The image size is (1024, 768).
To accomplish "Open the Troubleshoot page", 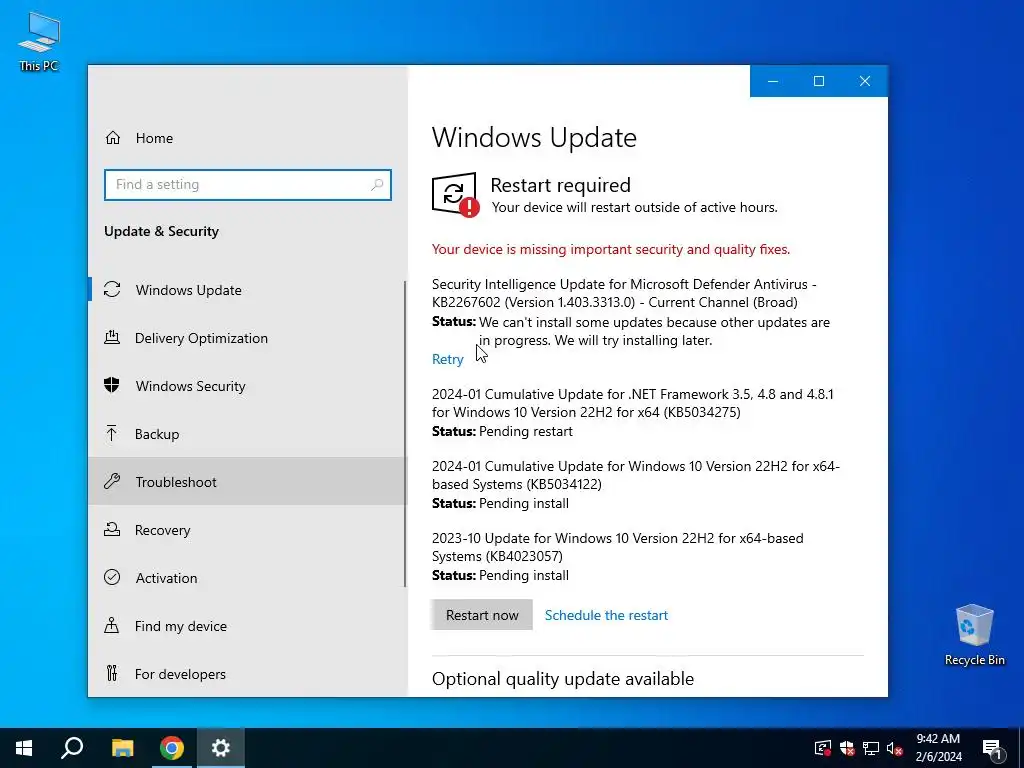I will [x=247, y=481].
